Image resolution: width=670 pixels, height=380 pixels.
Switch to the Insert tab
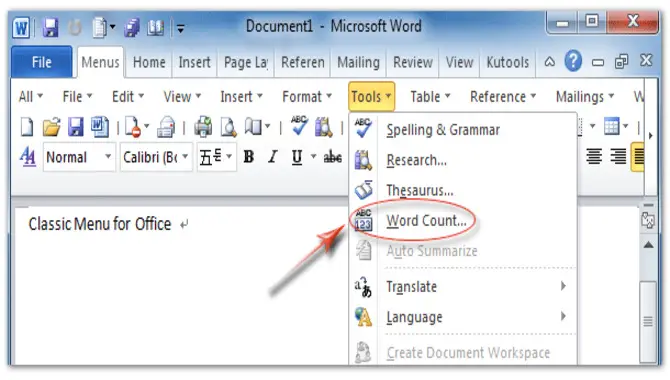194,62
